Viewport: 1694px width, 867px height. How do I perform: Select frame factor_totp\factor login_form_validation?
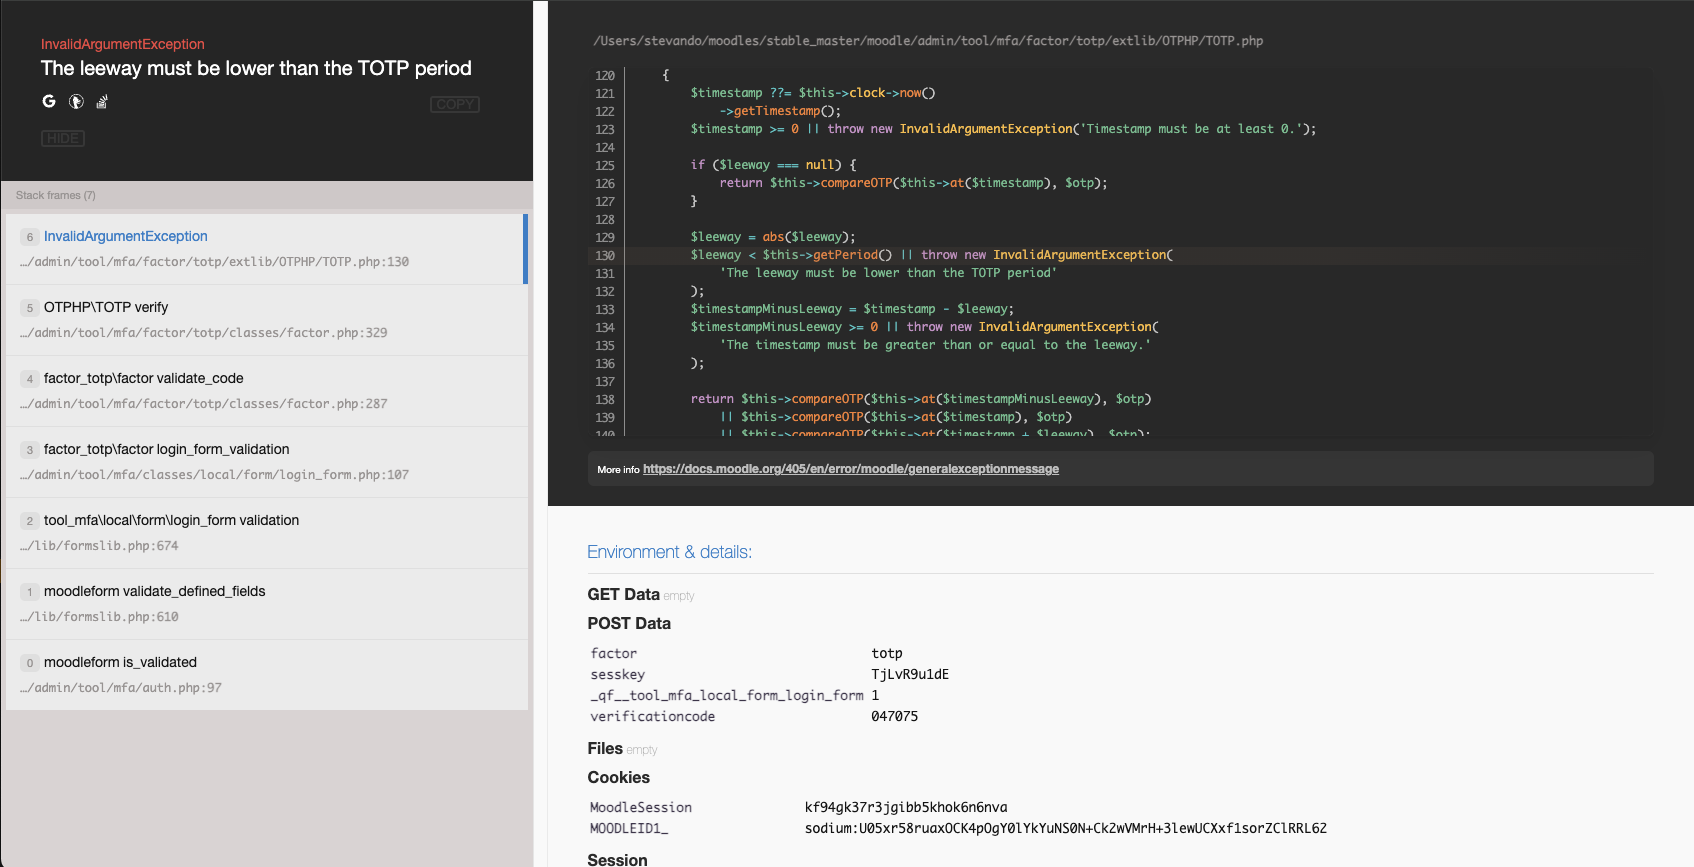pos(267,461)
